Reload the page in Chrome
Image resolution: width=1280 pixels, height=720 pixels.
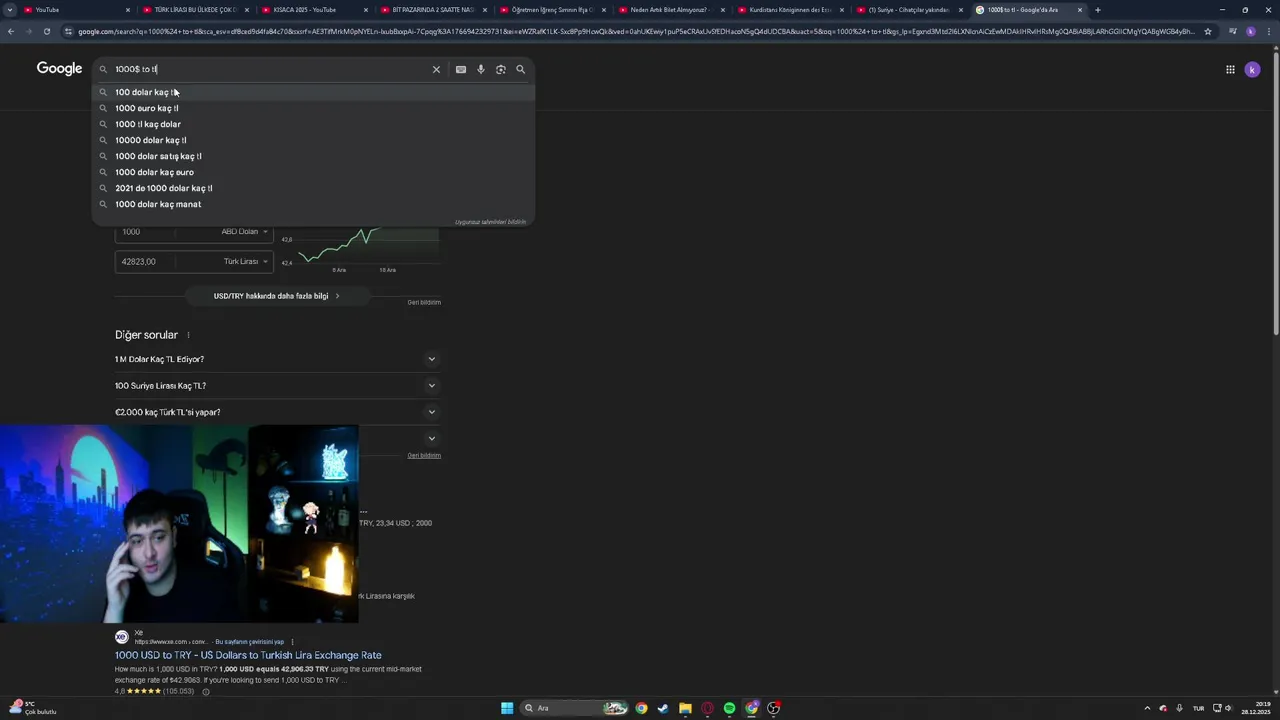47,31
